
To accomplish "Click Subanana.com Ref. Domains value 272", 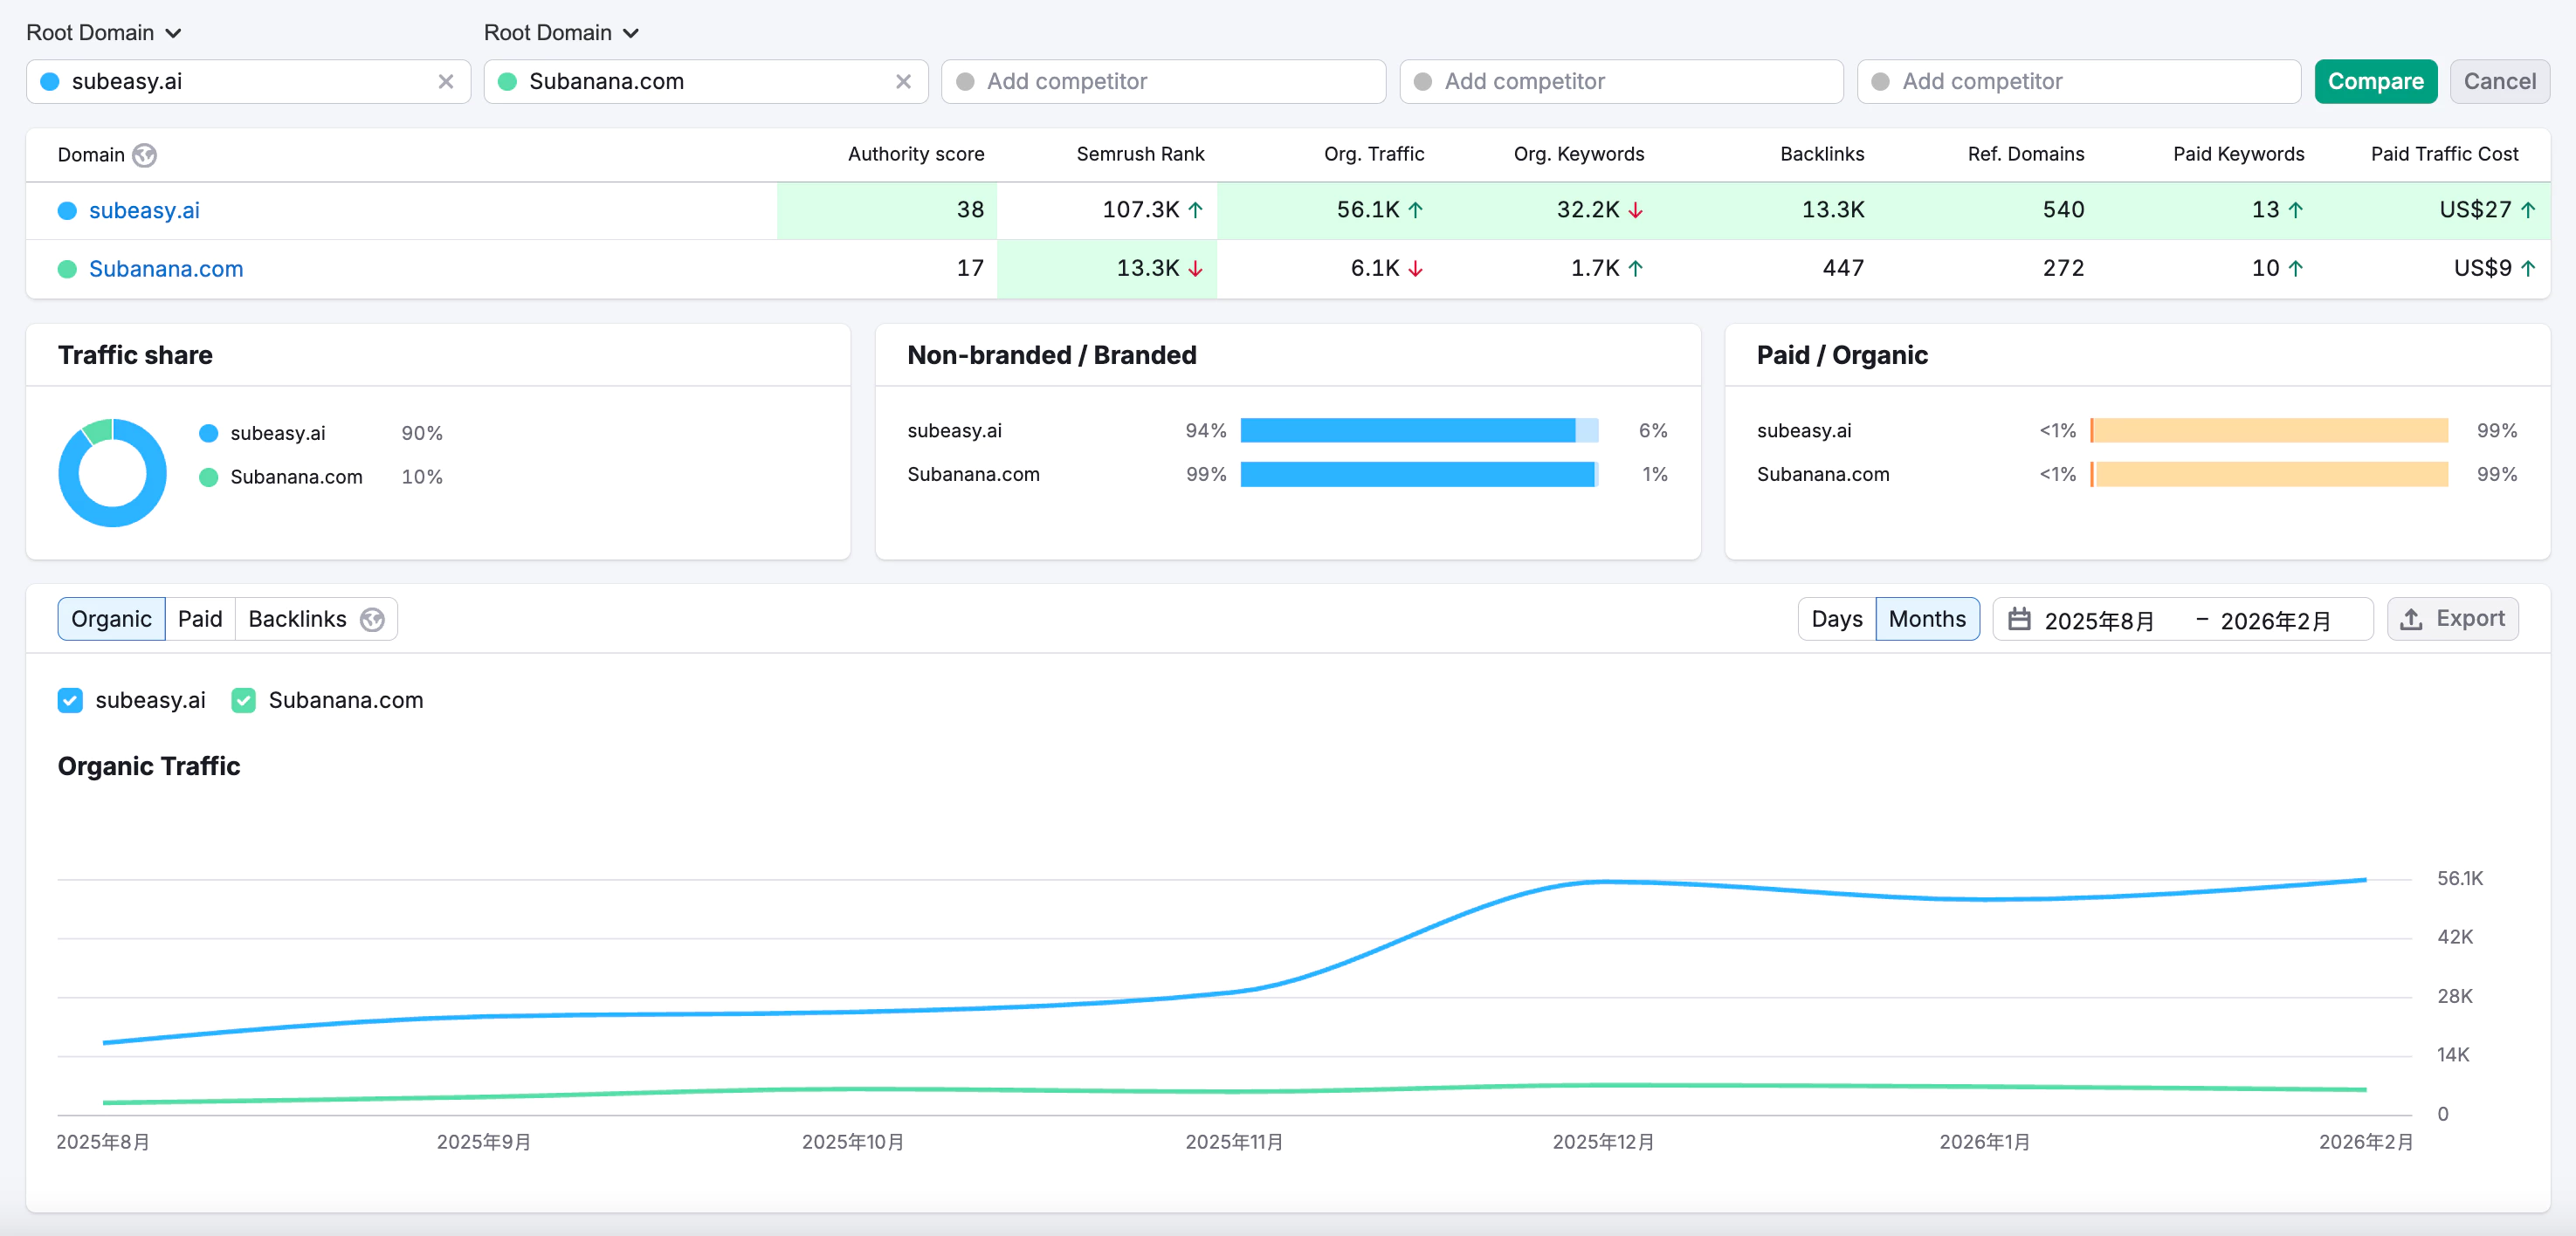I will [x=2063, y=268].
